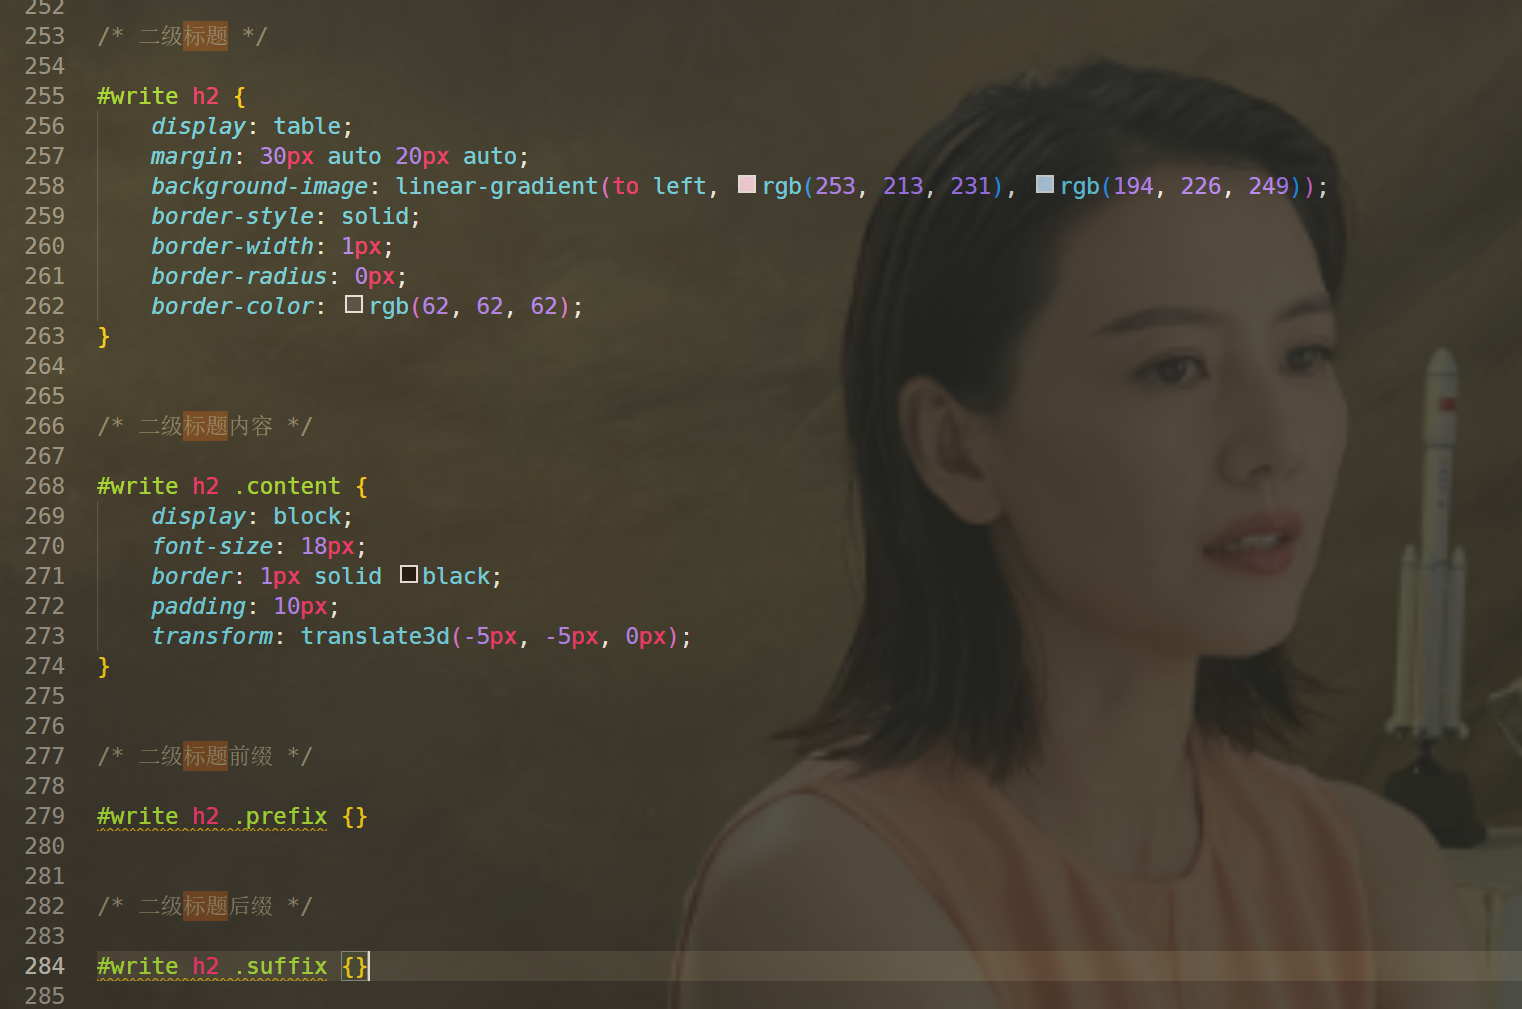Click the "linear-gradient" function name
The height and width of the screenshot is (1009, 1522).
click(497, 186)
